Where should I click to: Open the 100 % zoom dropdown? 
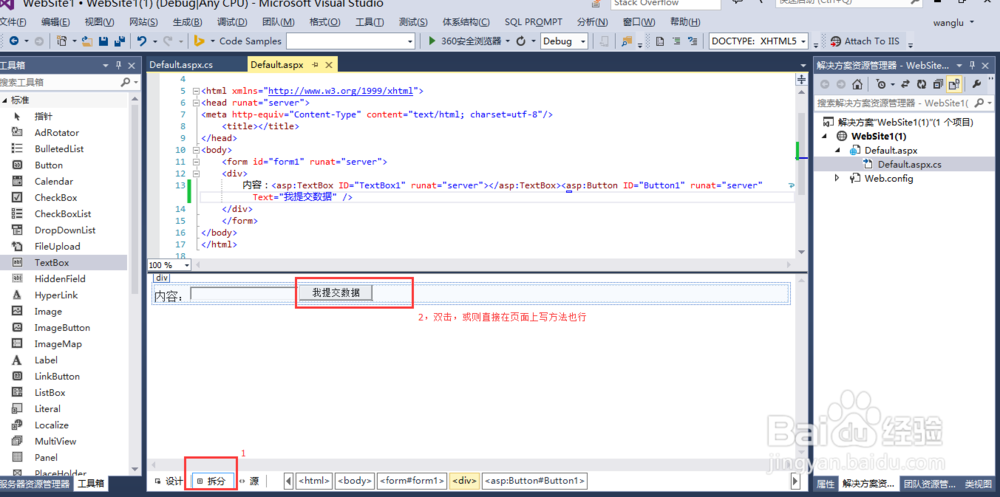(x=186, y=265)
